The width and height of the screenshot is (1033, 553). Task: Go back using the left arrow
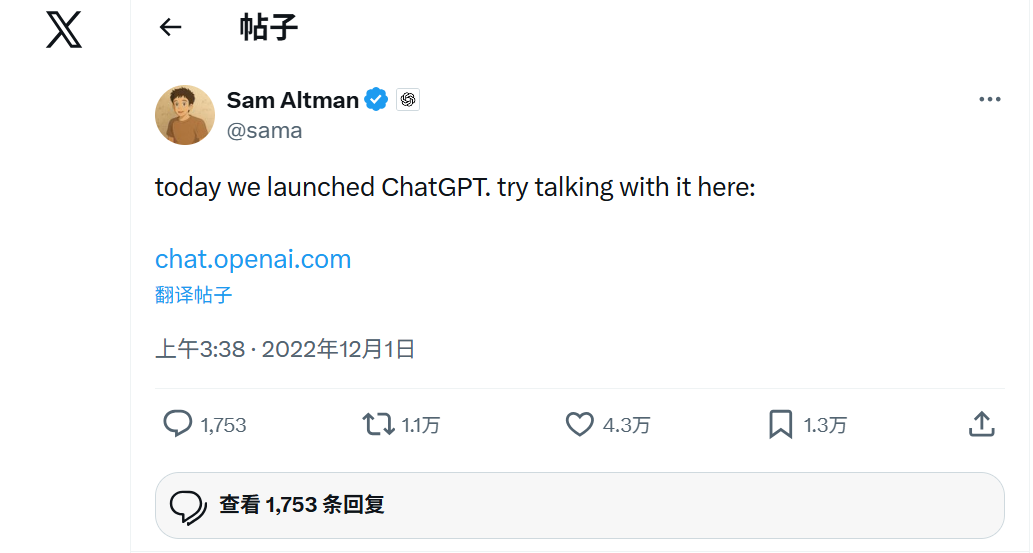pos(171,28)
